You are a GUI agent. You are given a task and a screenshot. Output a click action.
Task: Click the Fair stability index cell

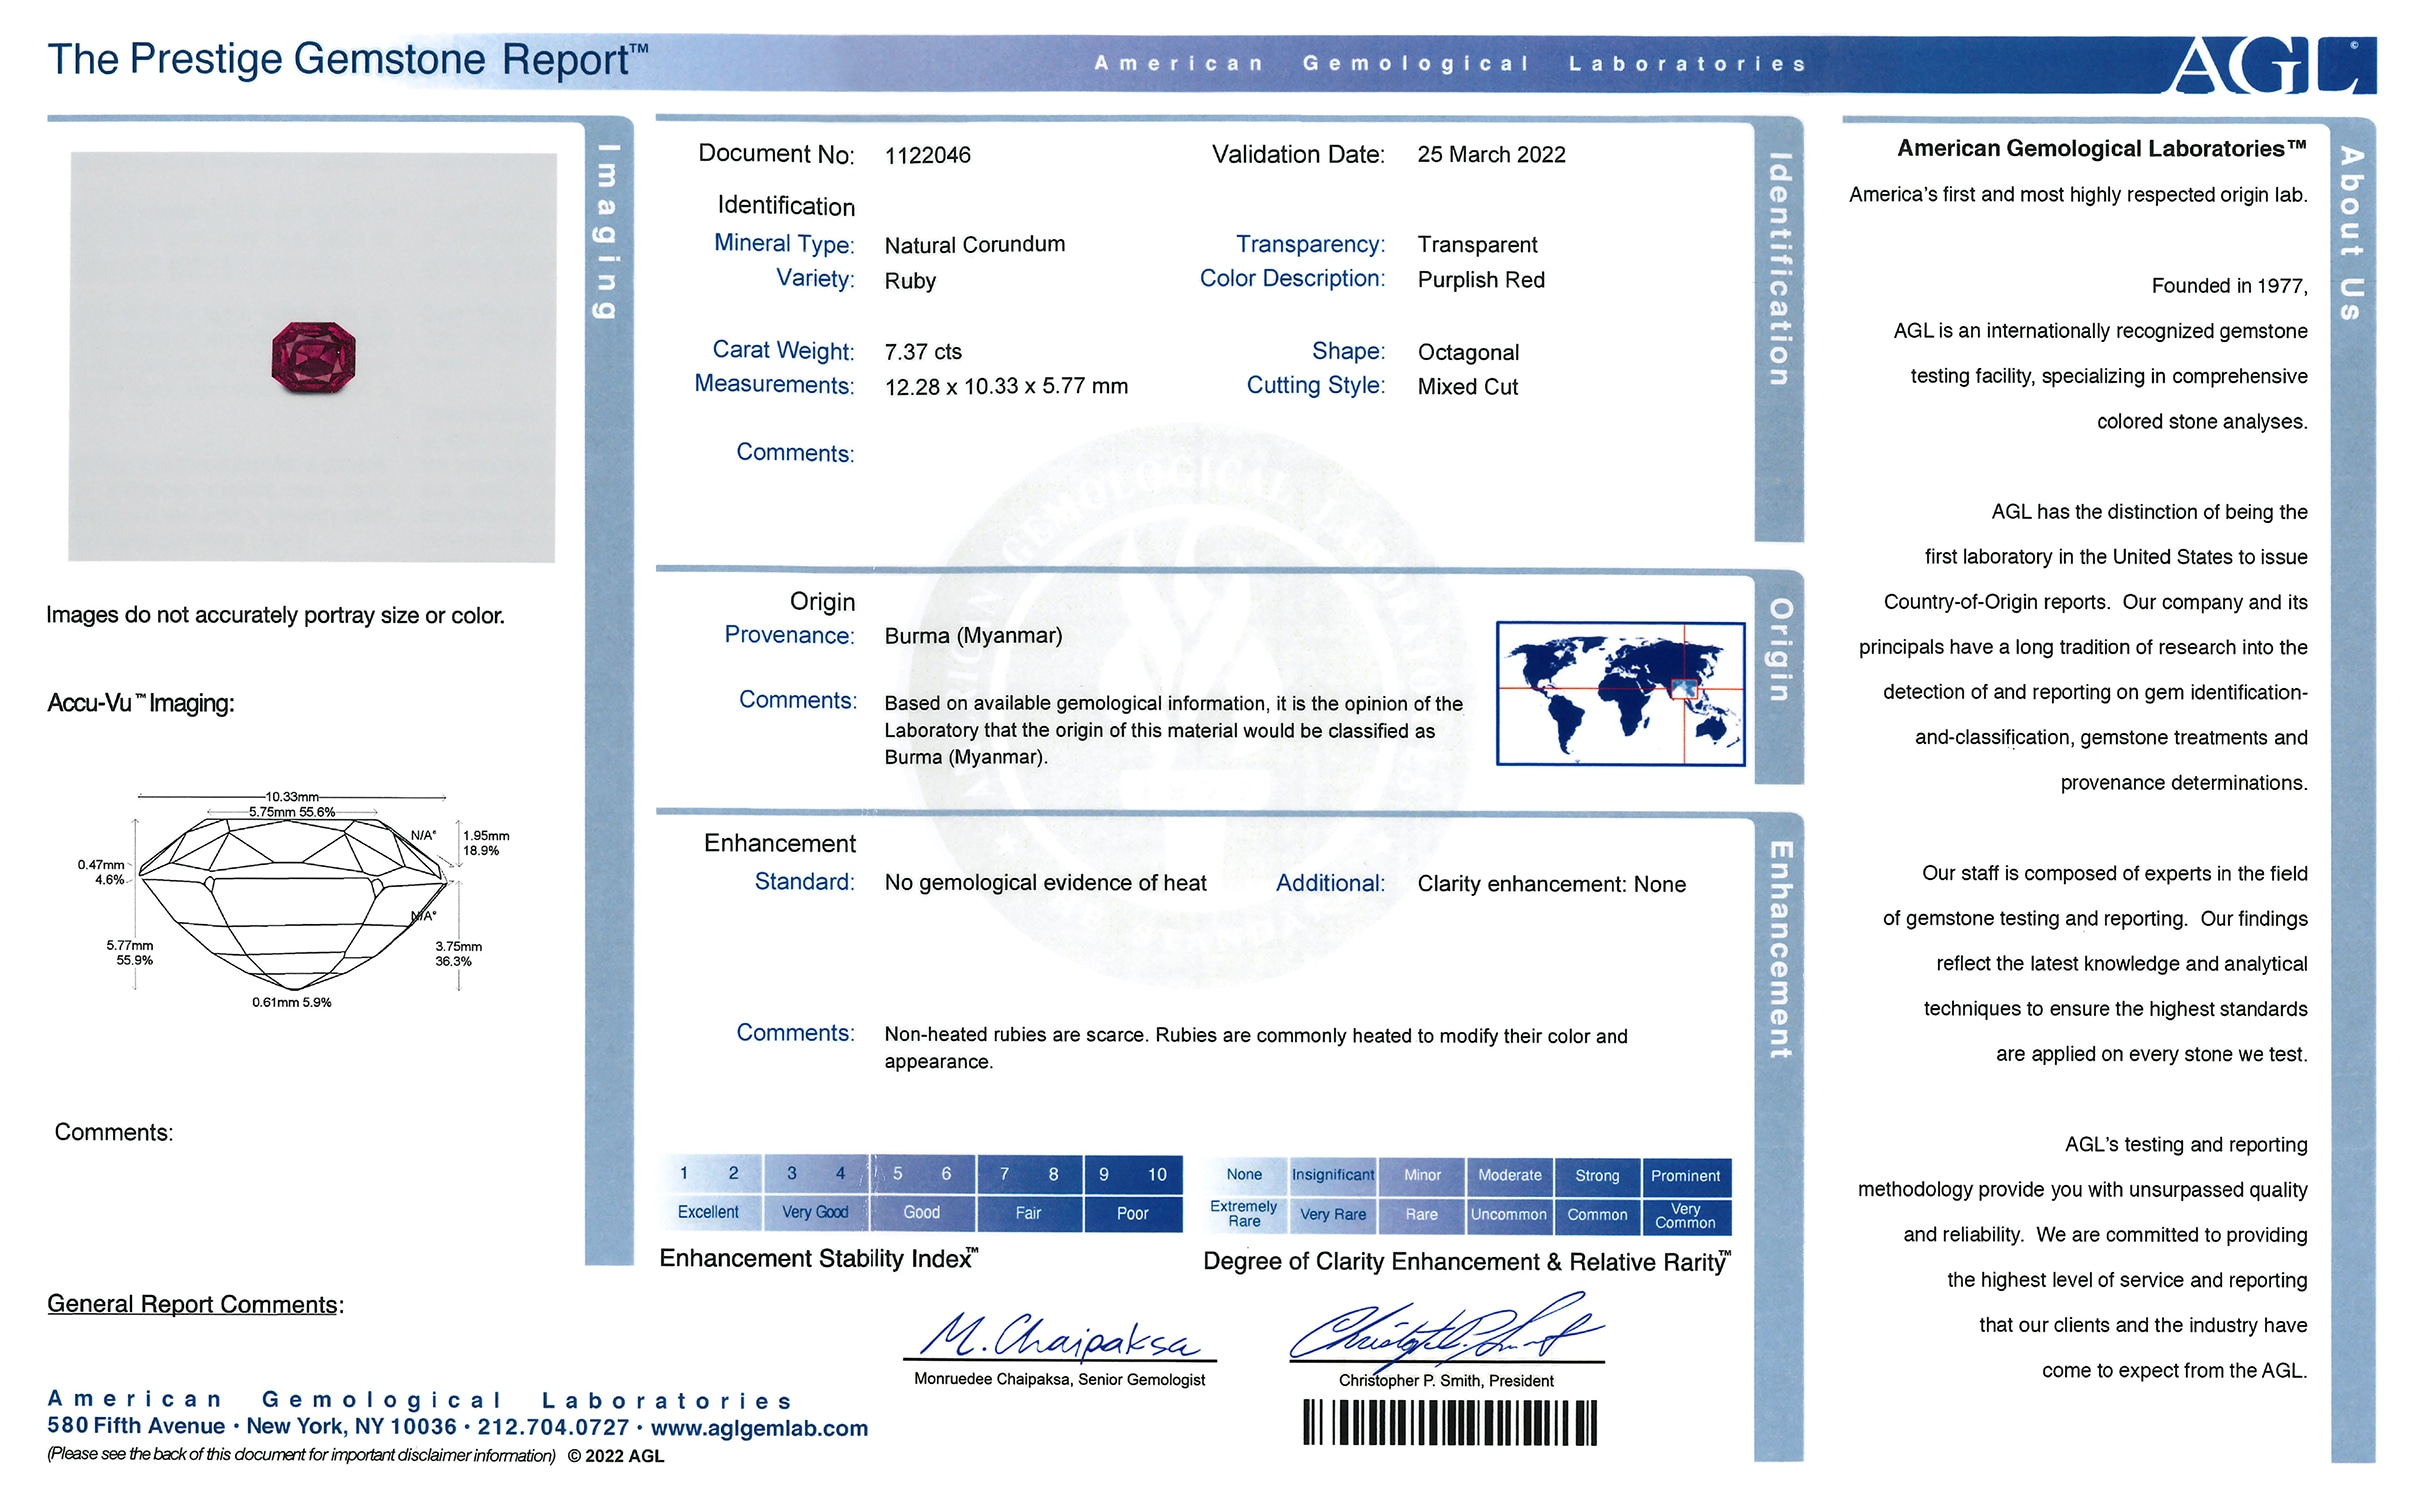pyautogui.click(x=1028, y=1213)
